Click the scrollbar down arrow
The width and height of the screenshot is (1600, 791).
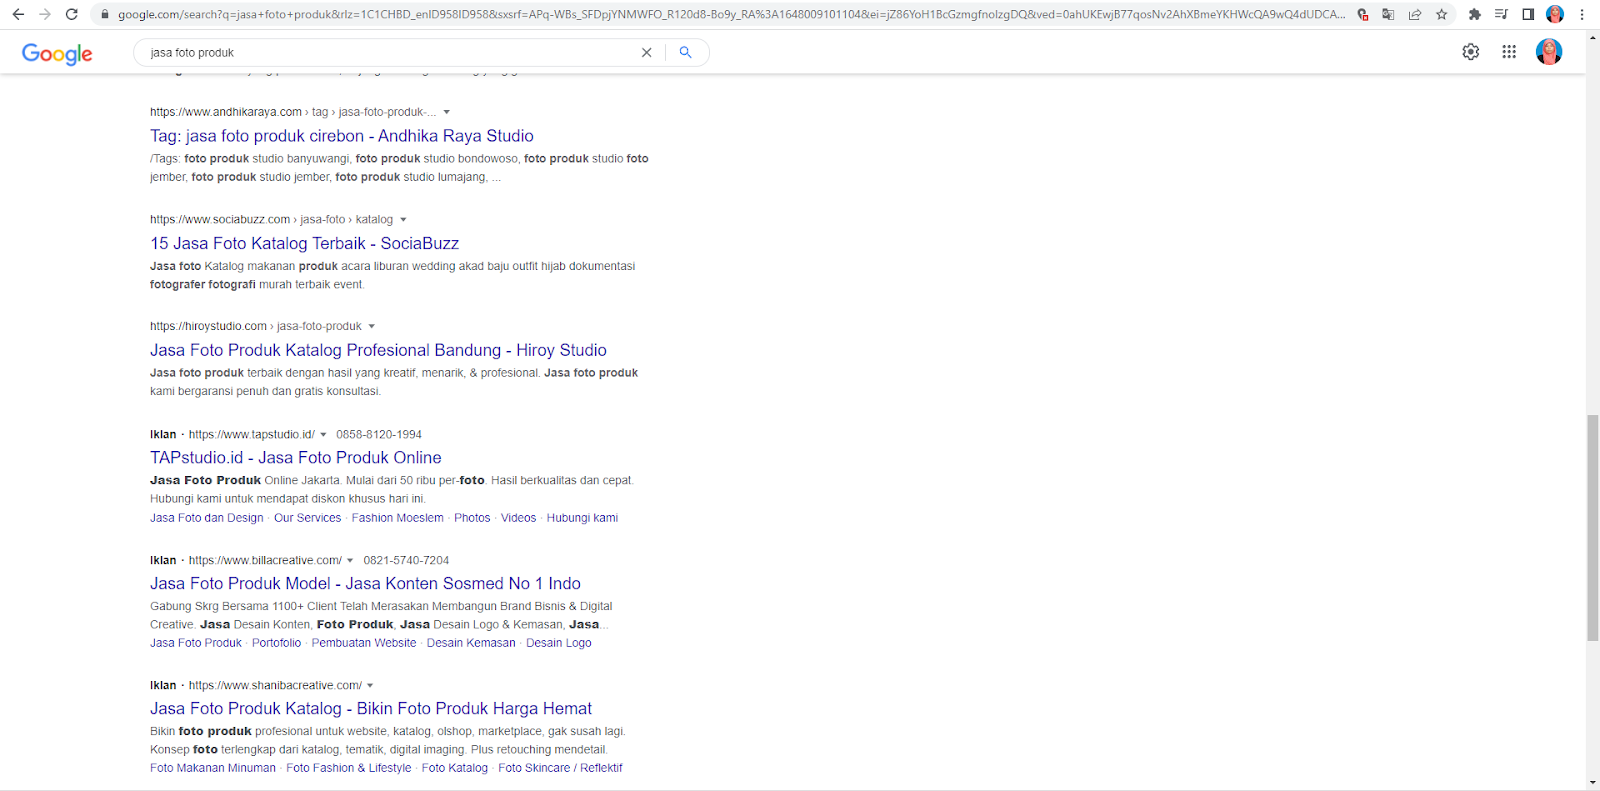pos(1592,783)
